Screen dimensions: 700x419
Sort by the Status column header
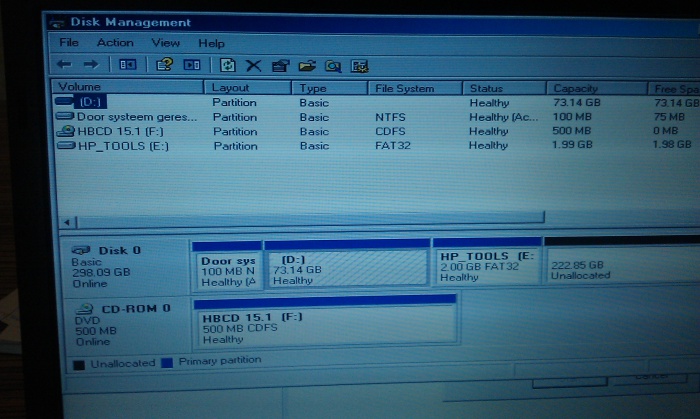[504, 88]
